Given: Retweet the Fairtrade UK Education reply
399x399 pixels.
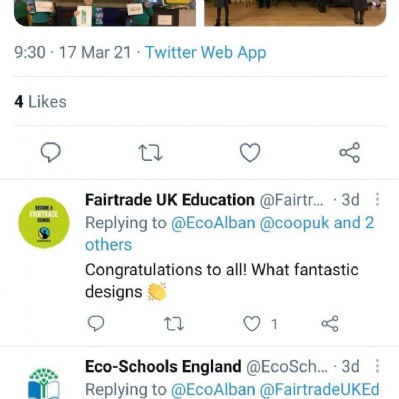Looking at the screenshot, I should [174, 324].
